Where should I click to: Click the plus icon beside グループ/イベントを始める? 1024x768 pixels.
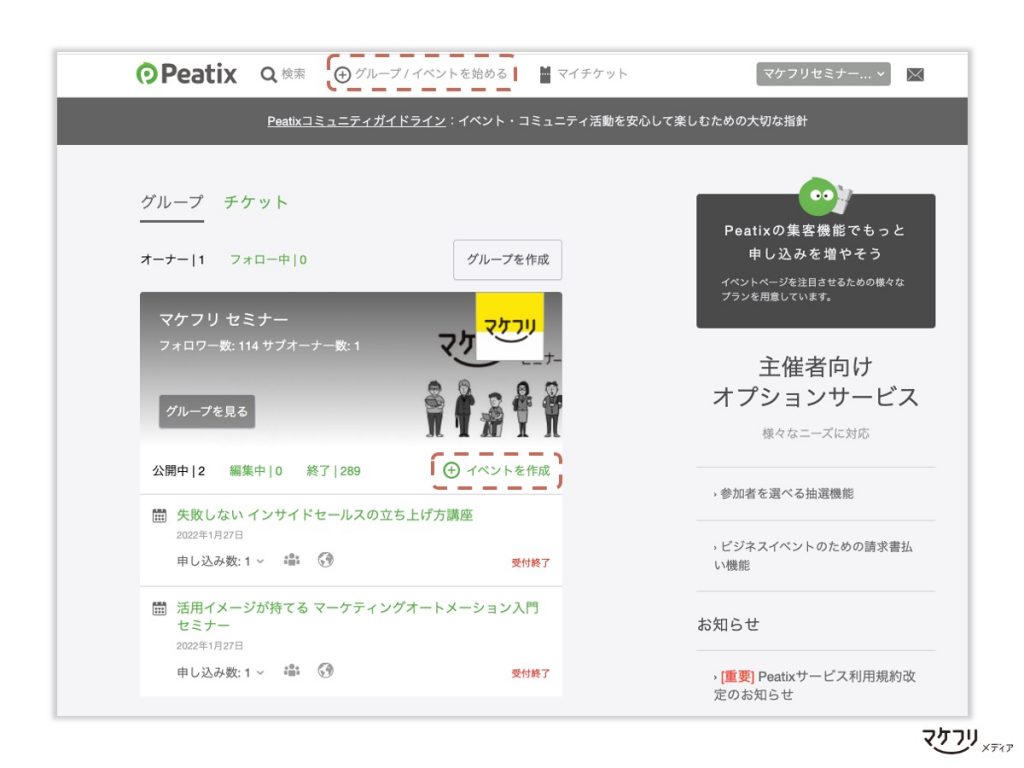344,73
